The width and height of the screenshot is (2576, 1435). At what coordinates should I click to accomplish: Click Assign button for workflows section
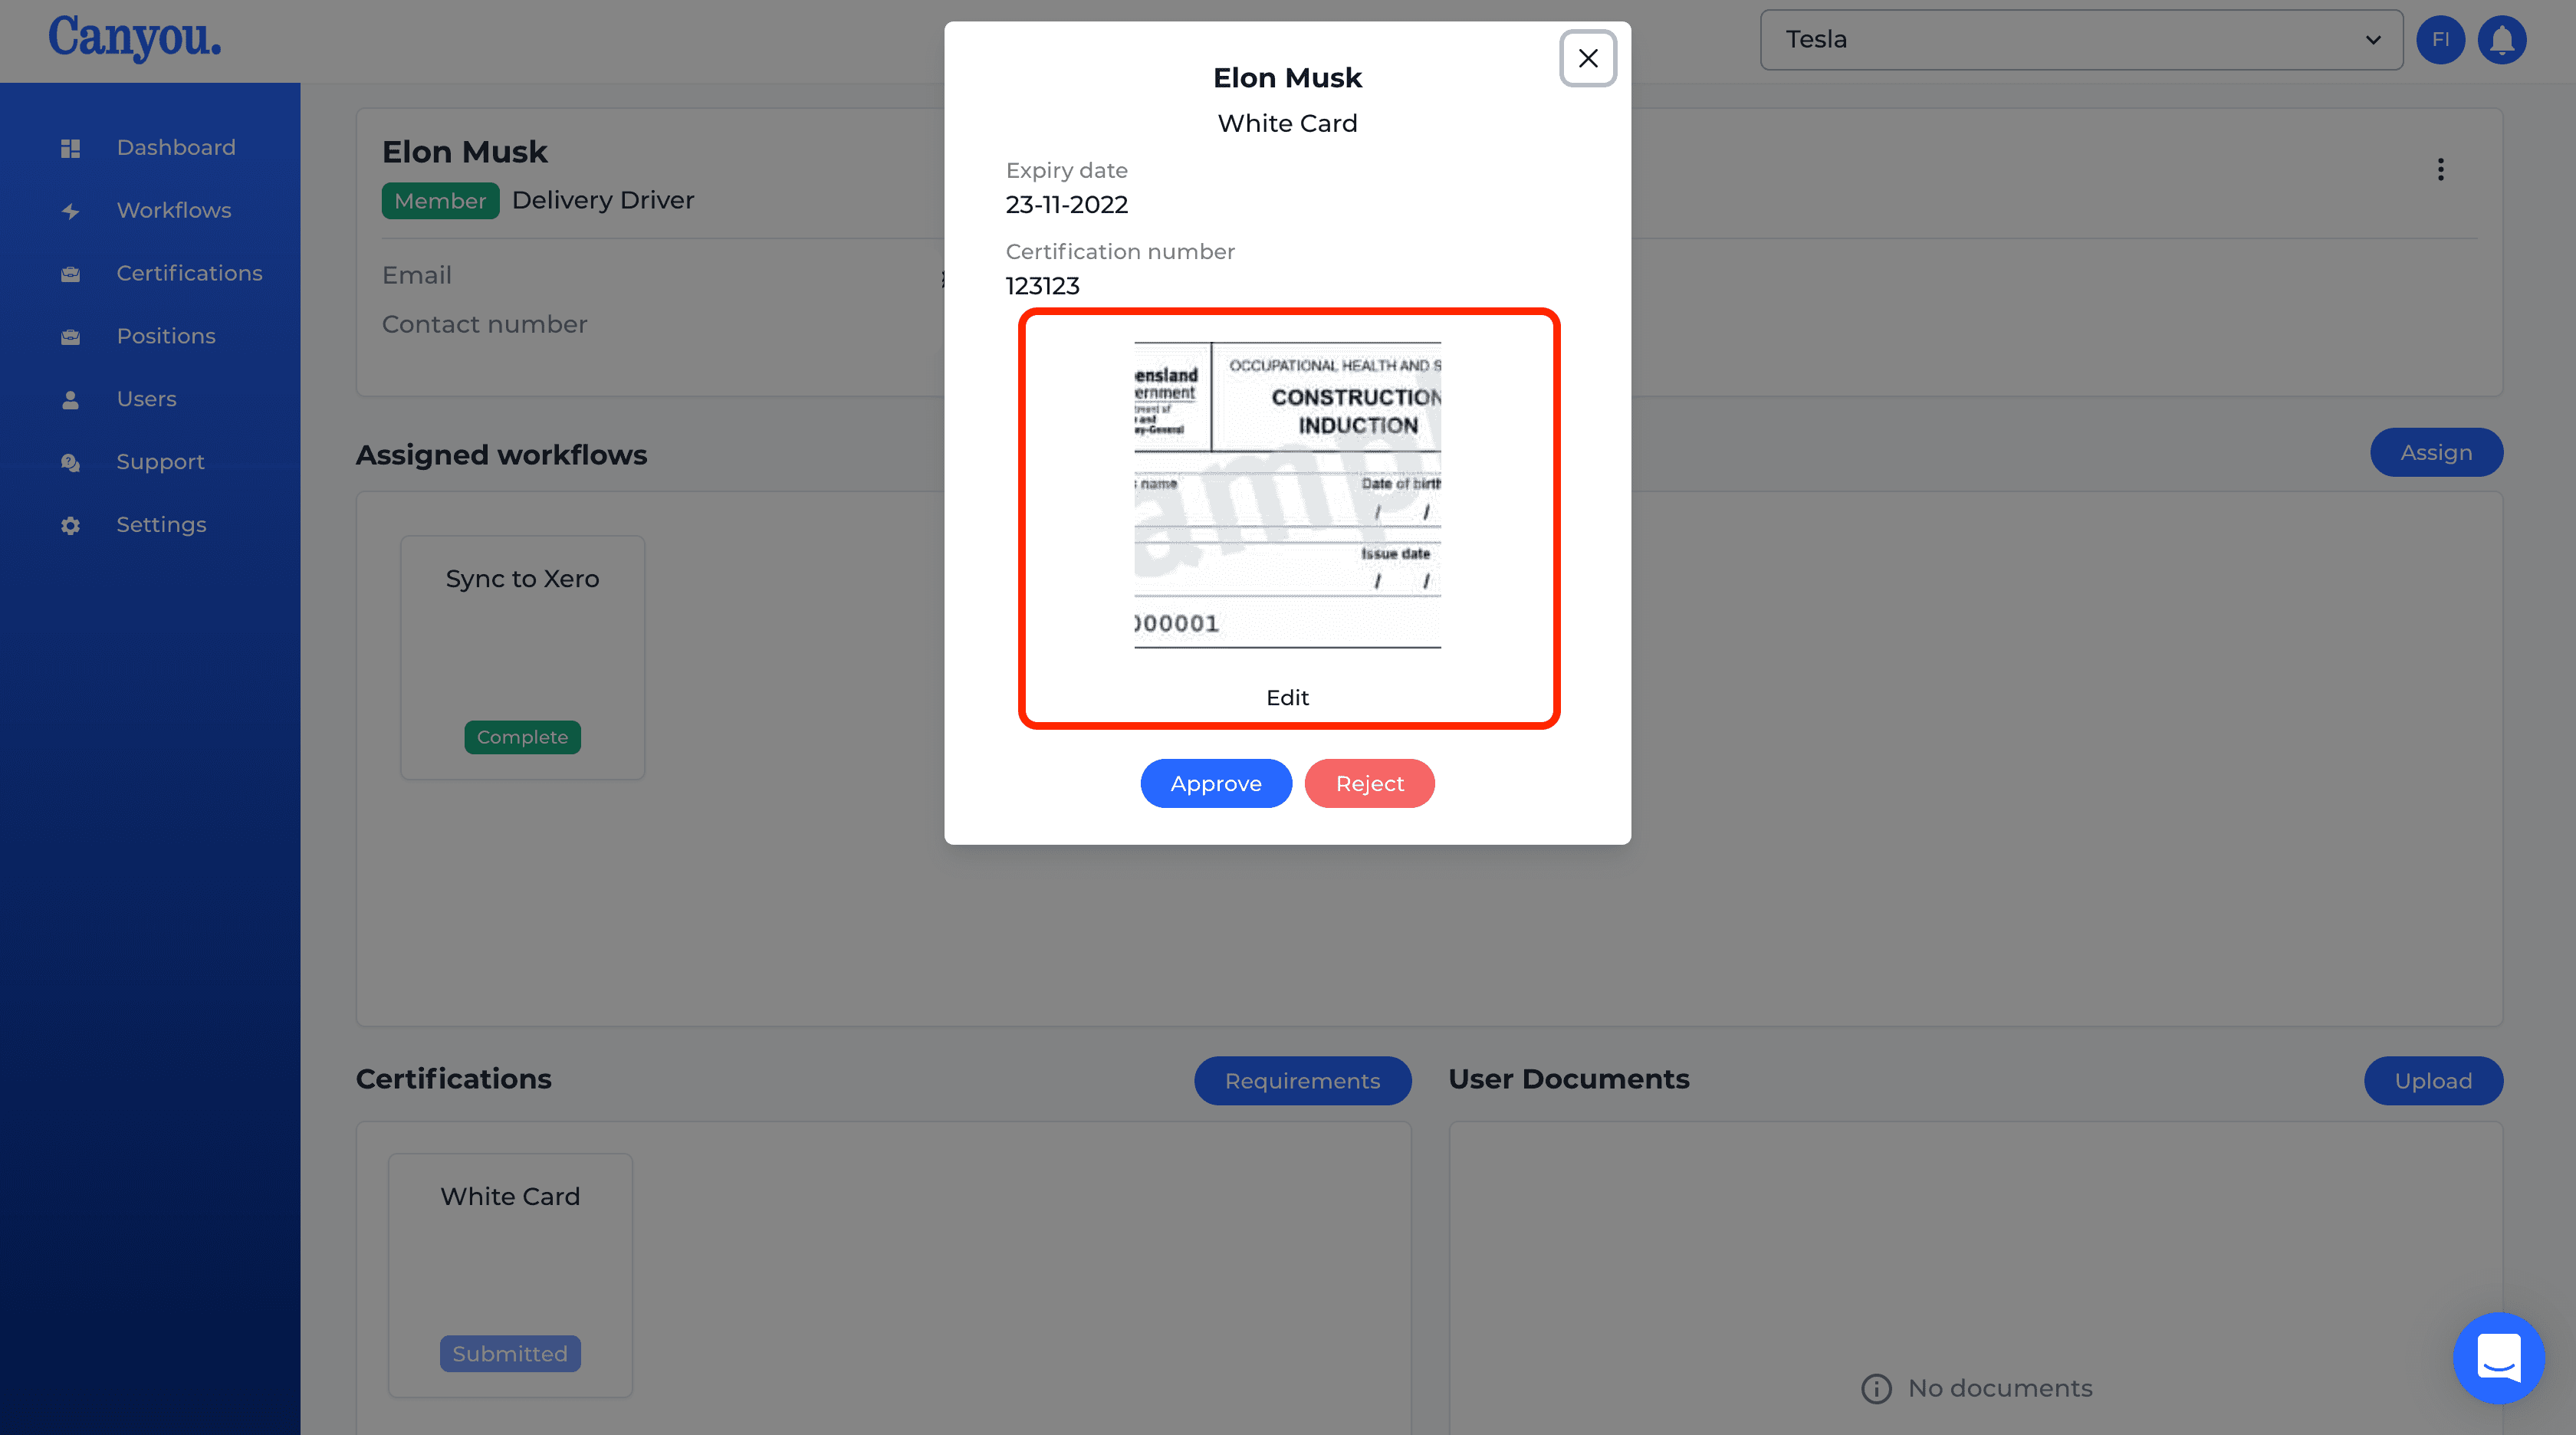pyautogui.click(x=2435, y=451)
